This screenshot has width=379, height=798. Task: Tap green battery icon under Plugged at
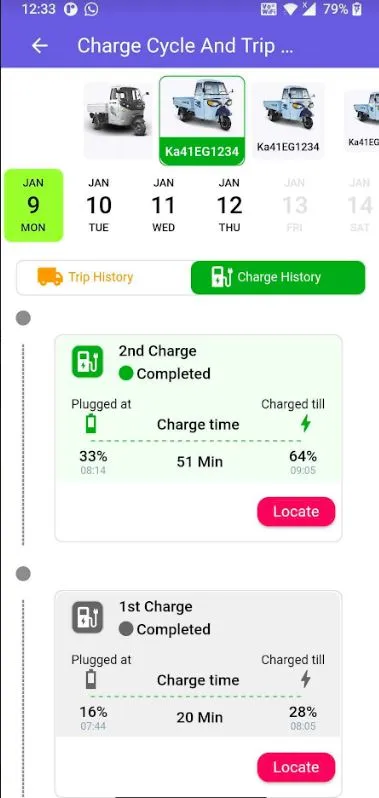point(91,423)
